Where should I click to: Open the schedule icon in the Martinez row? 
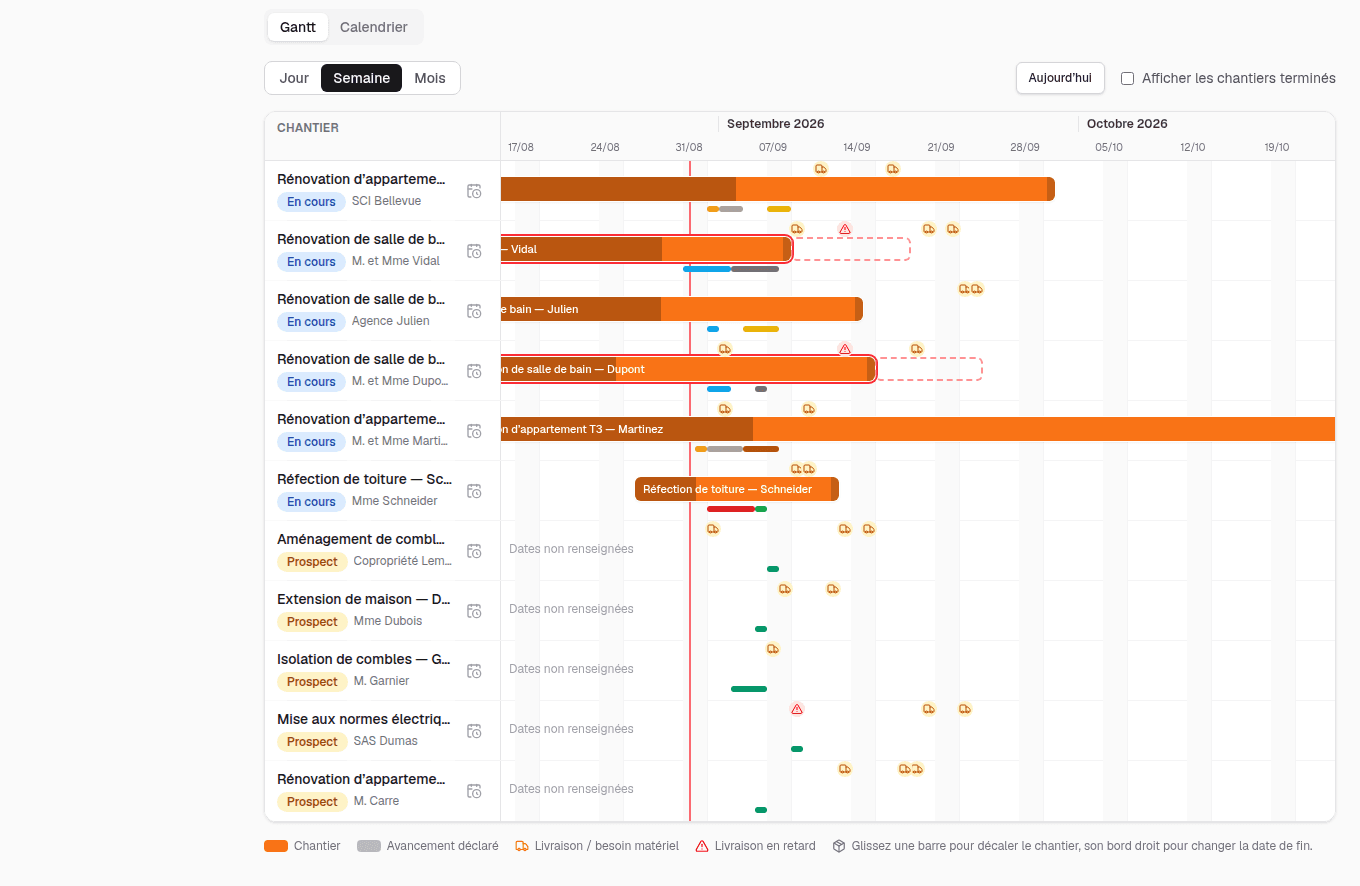(475, 431)
